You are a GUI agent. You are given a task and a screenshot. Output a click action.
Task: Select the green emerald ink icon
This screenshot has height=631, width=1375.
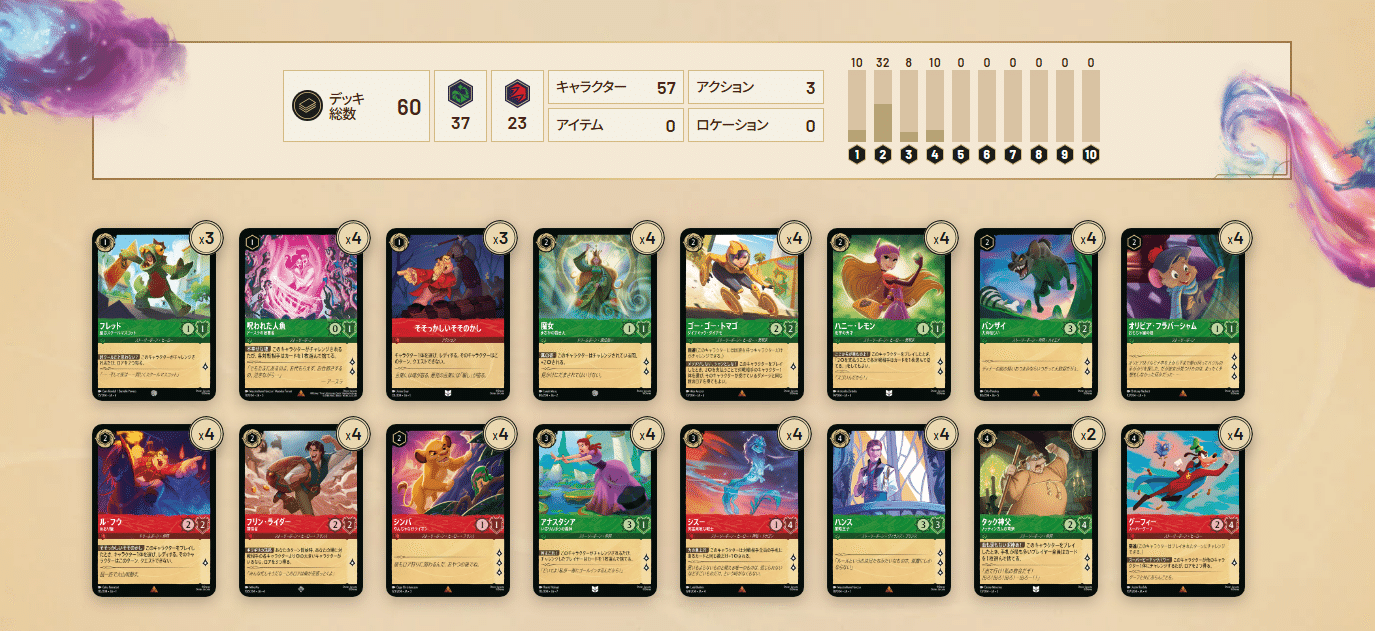click(x=460, y=93)
